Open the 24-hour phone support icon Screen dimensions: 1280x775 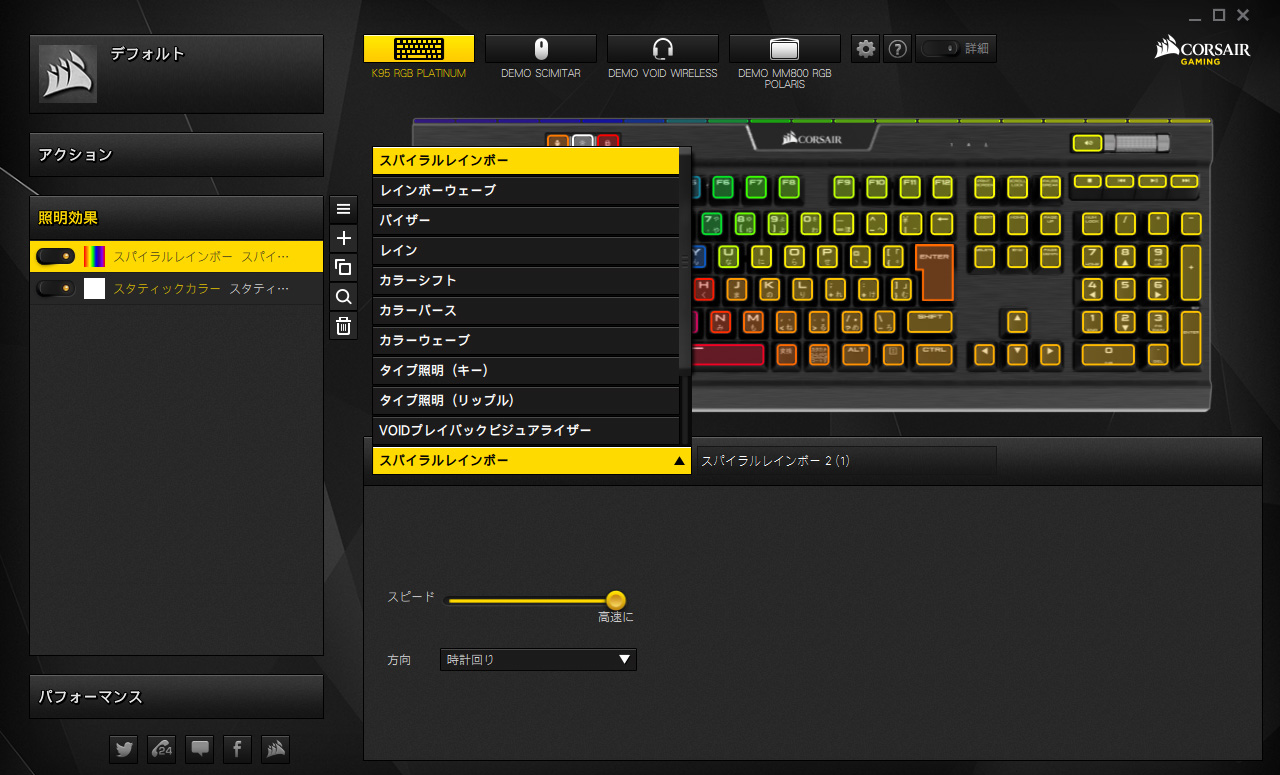[161, 749]
